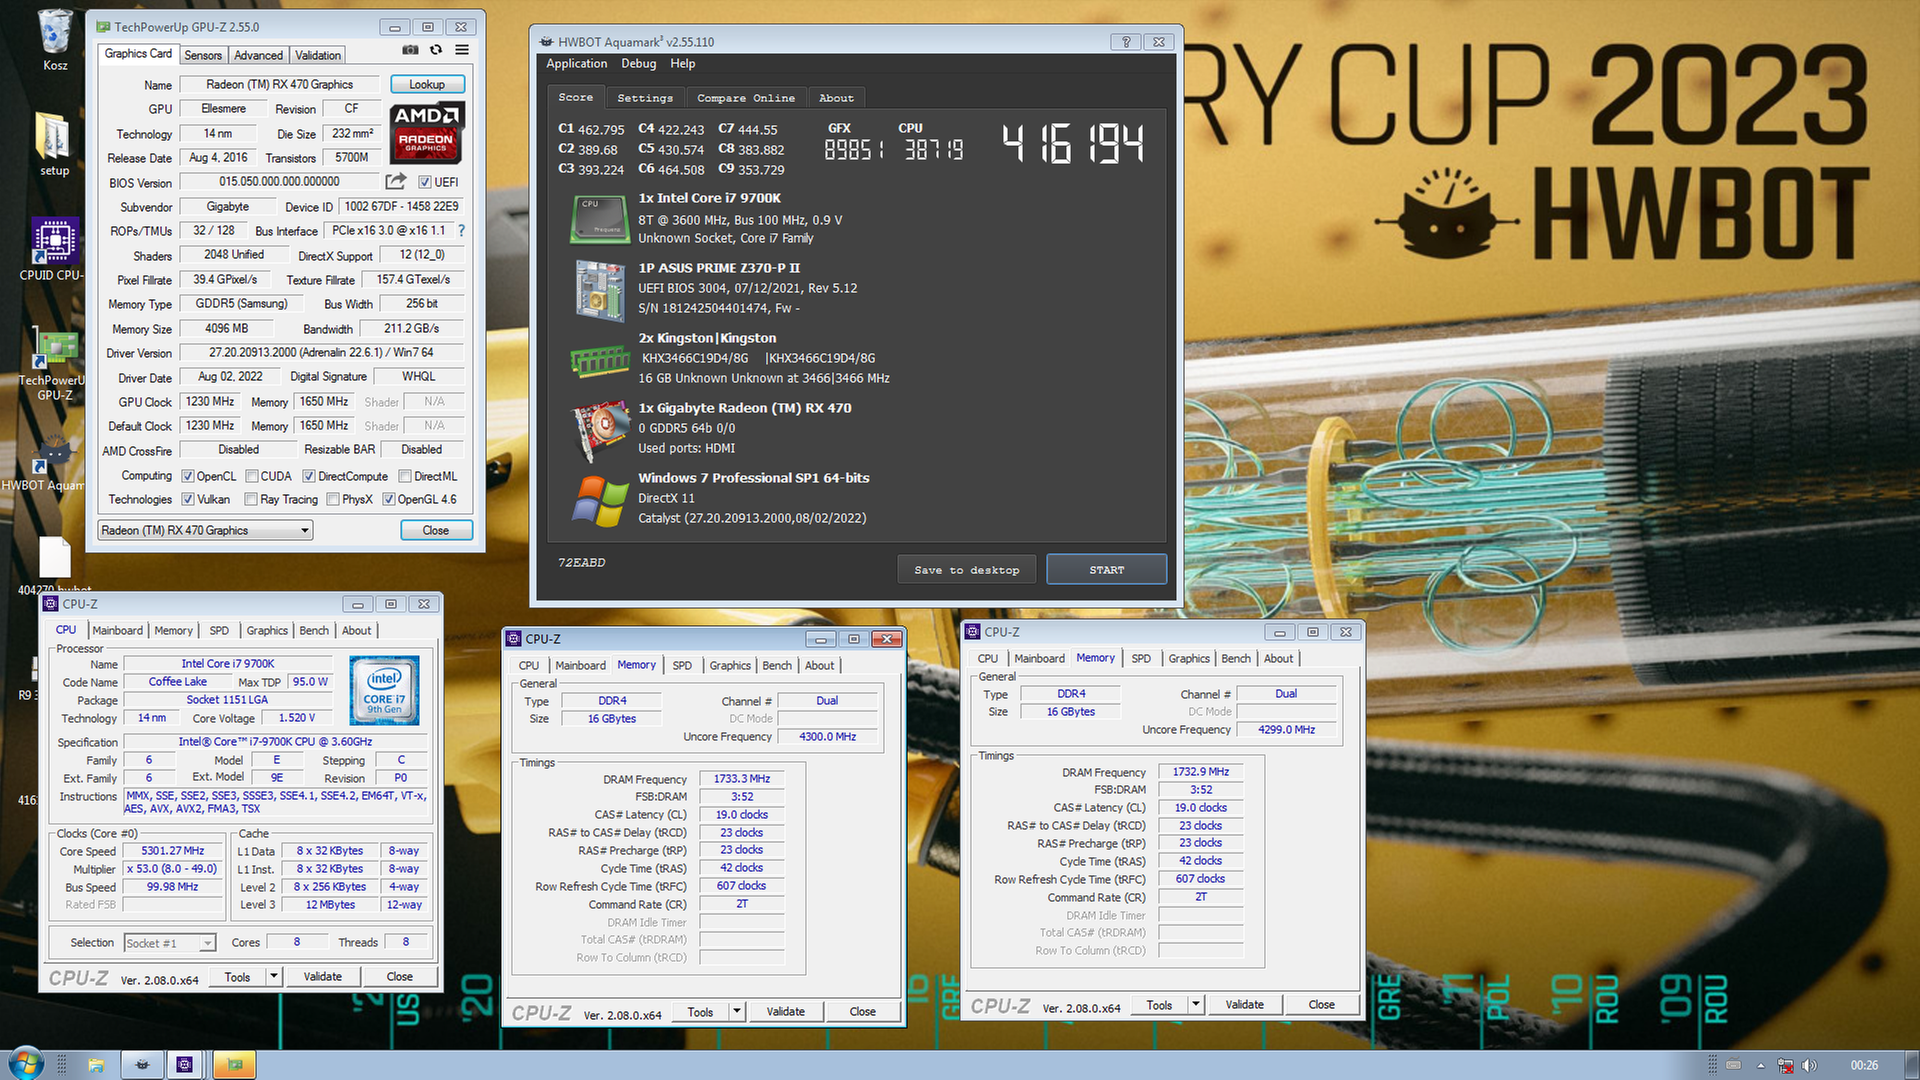
Task: Toggle the CUDA checkbox
Action: tap(252, 476)
